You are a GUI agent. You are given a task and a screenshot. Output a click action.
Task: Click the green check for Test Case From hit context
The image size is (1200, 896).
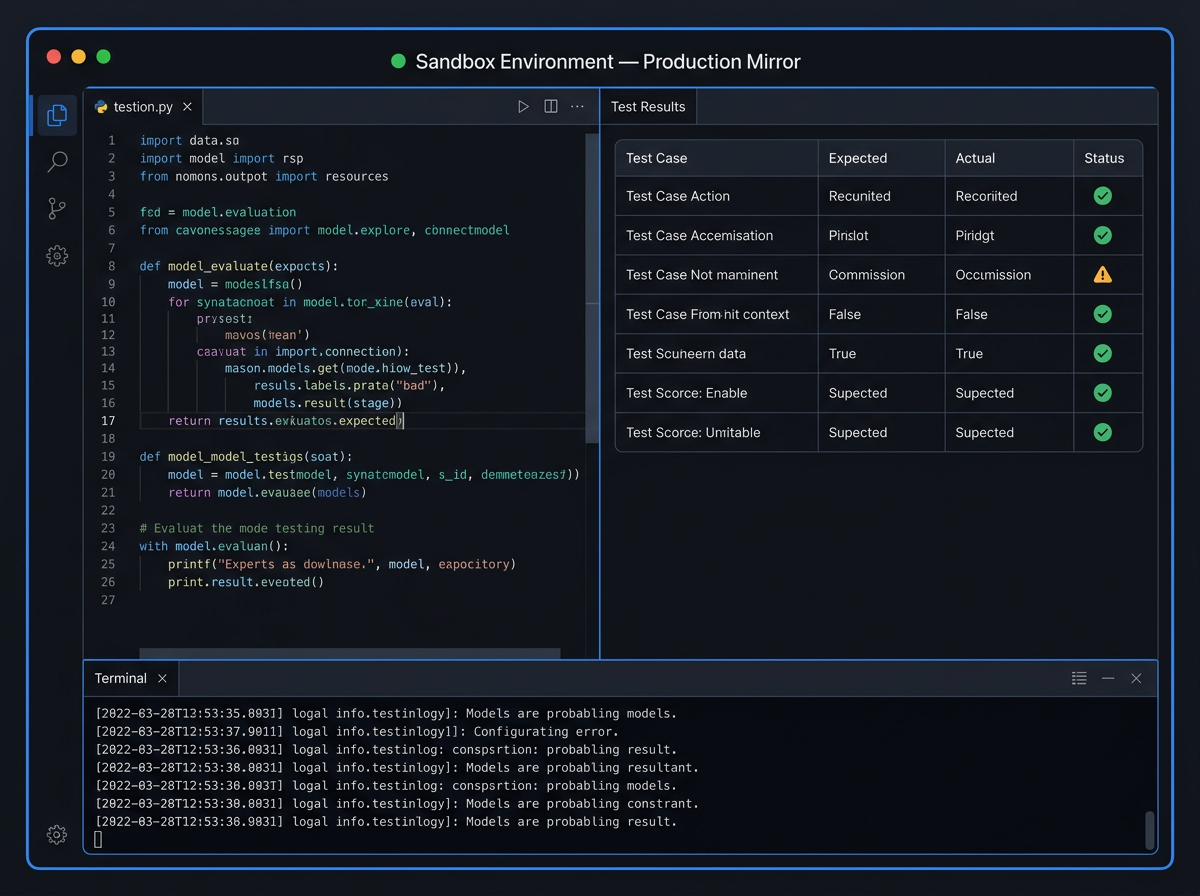tap(1103, 314)
